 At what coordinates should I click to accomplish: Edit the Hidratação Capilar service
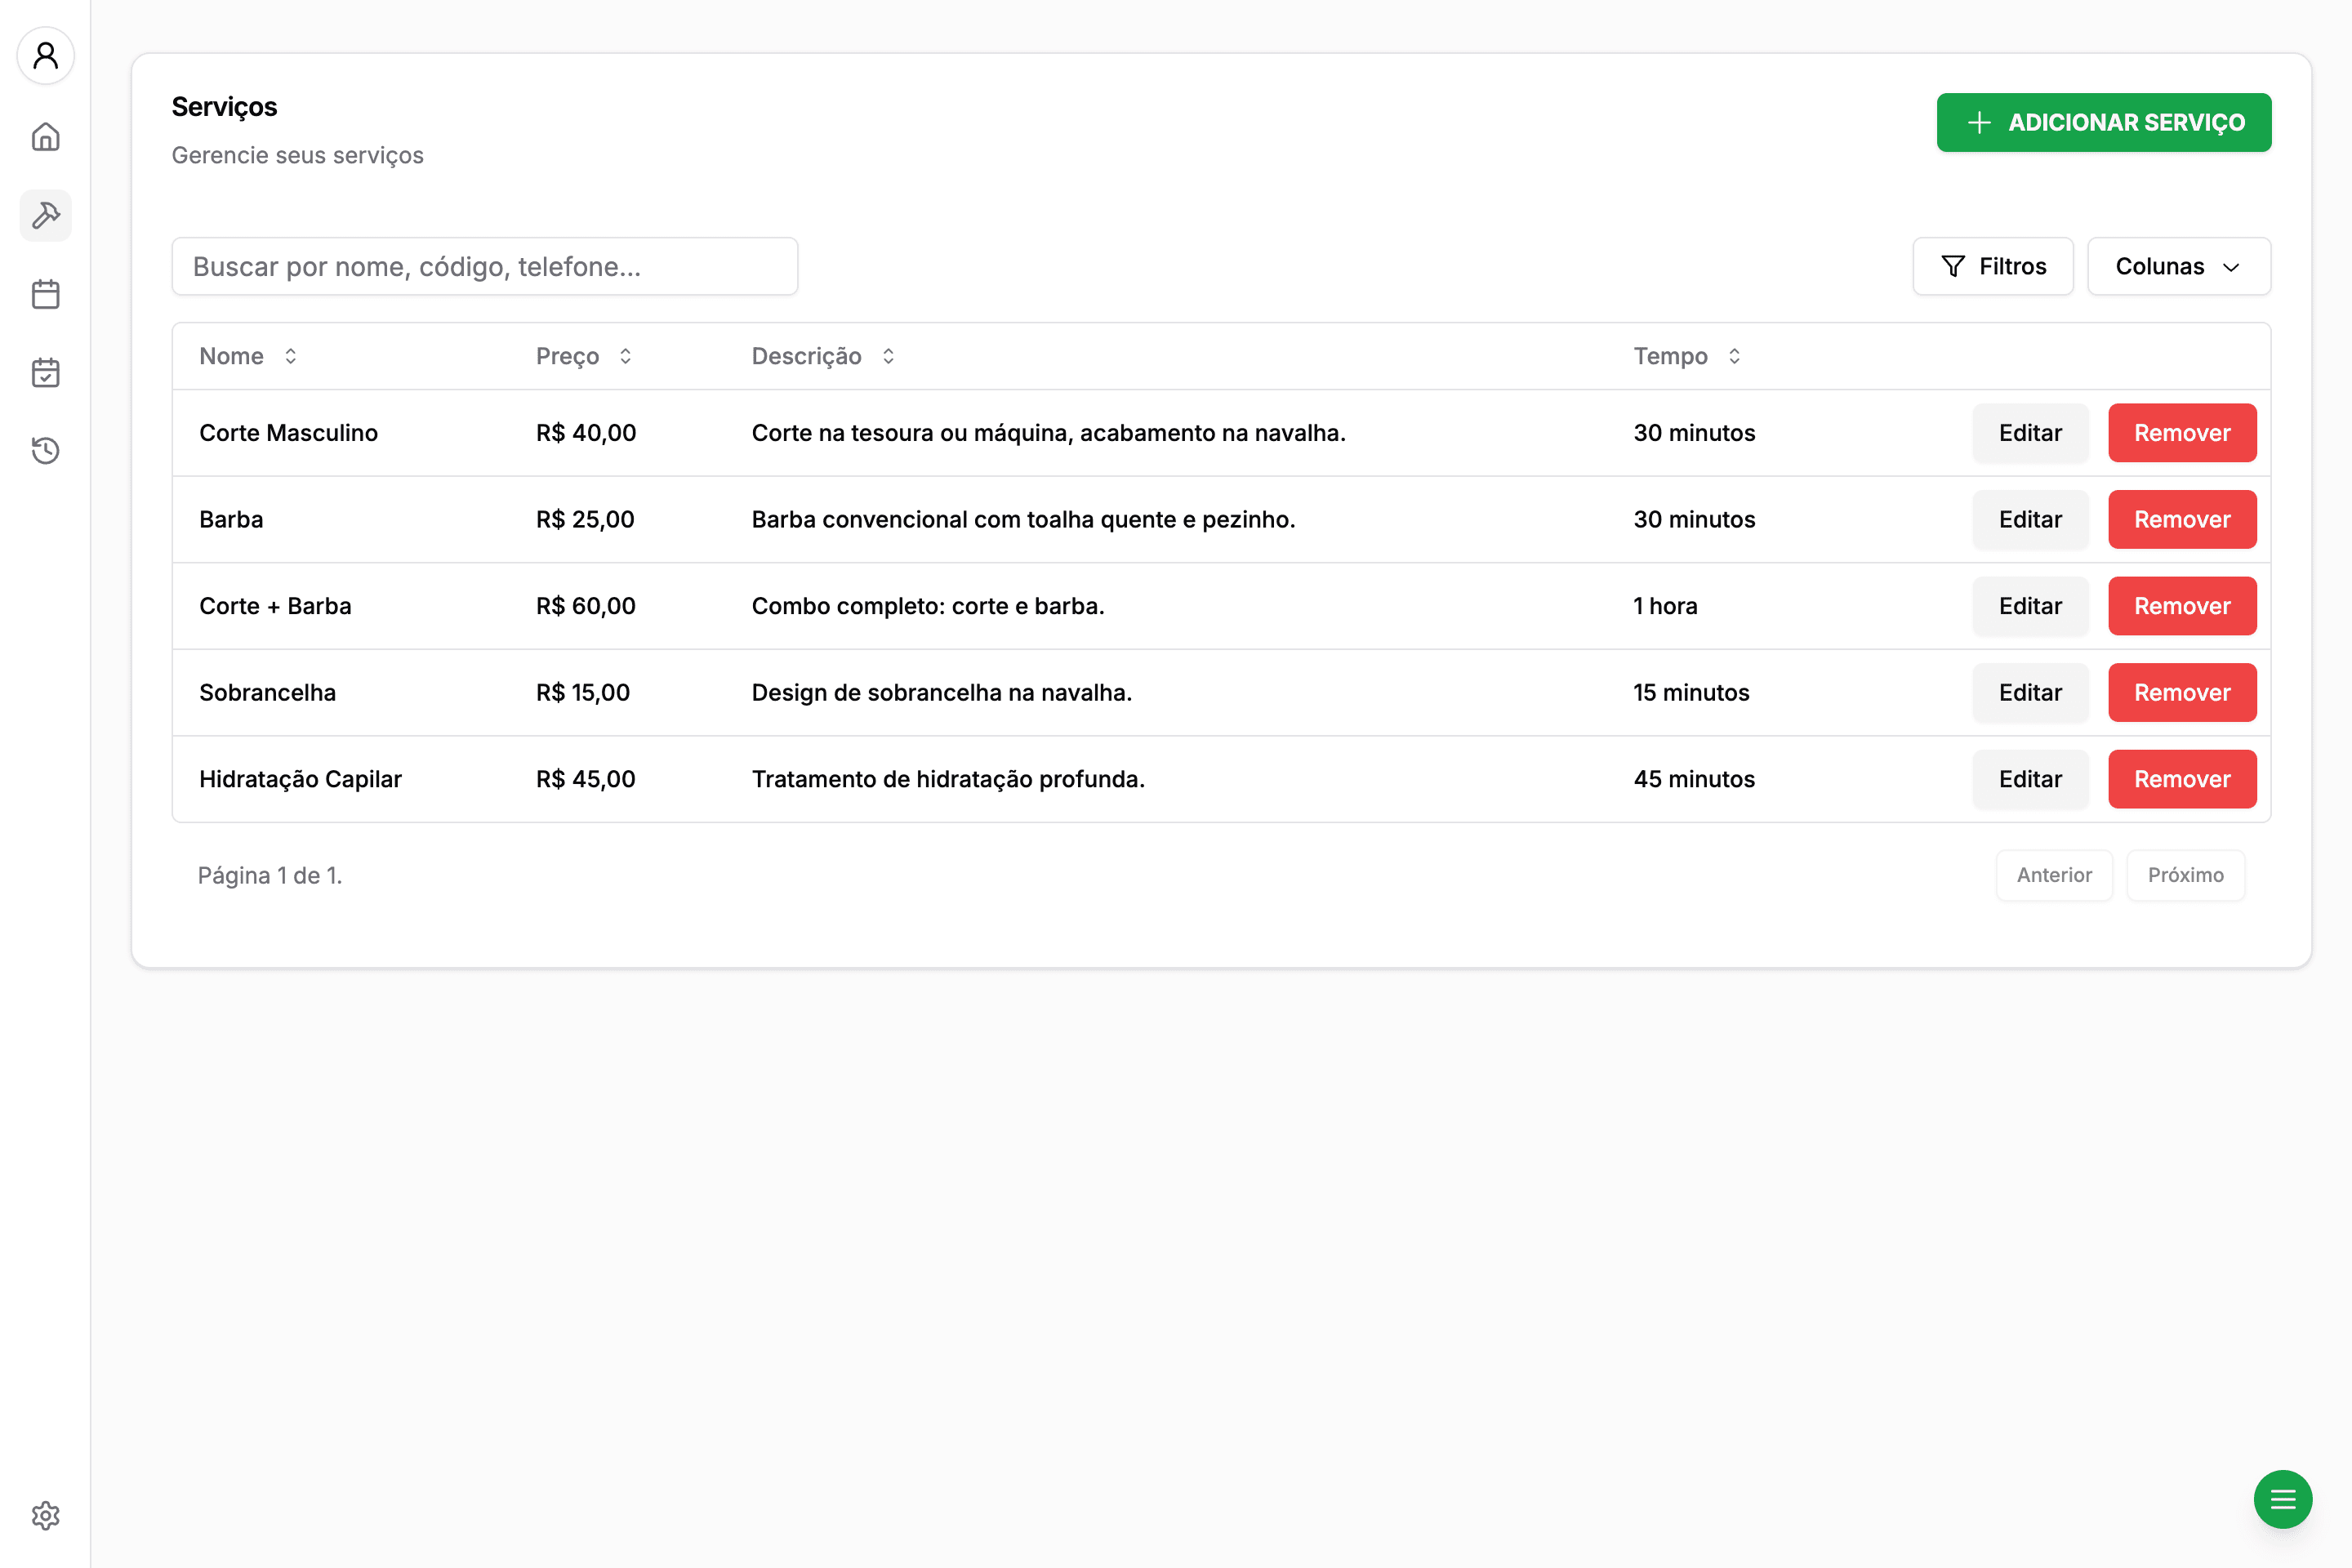coord(2030,779)
